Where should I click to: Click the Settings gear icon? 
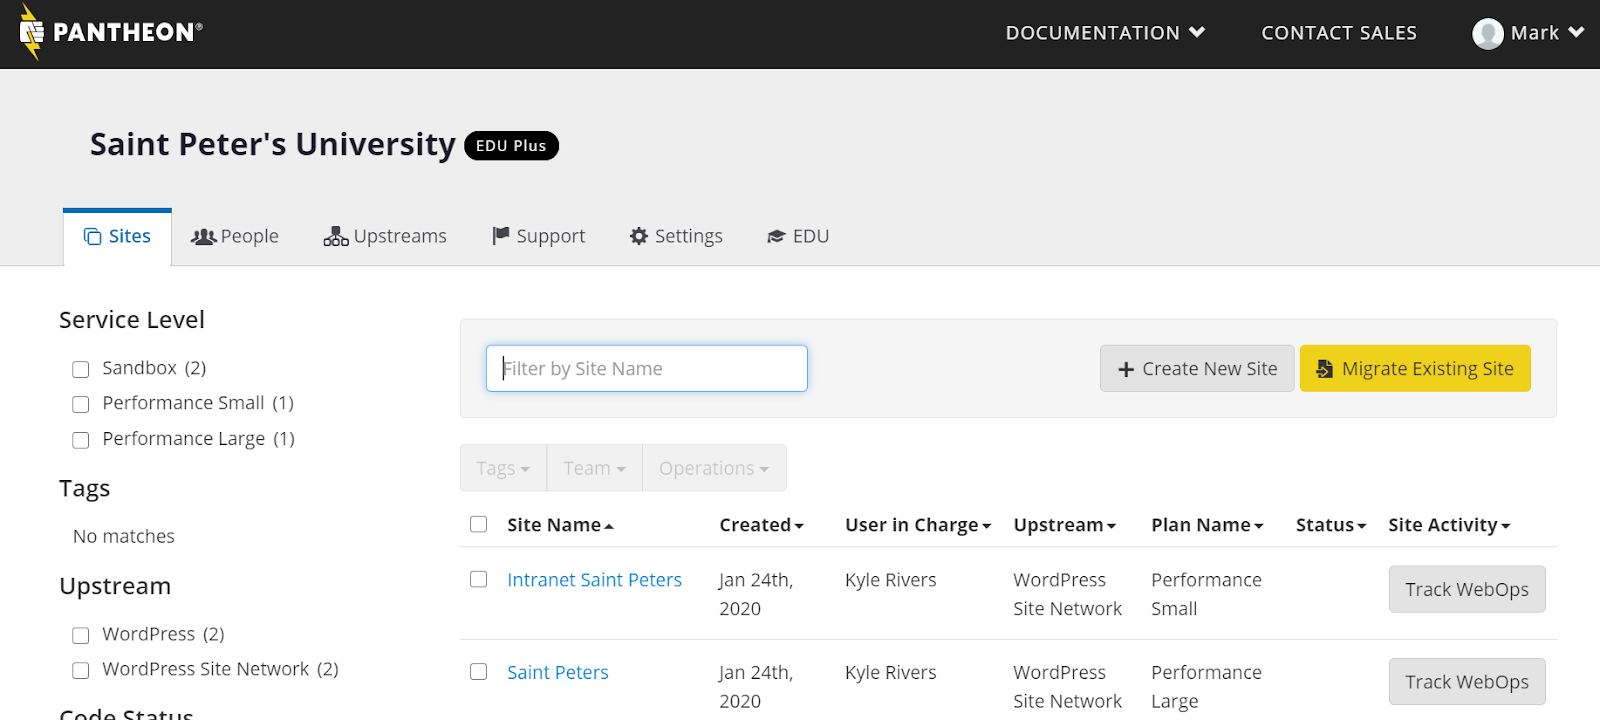pos(639,236)
